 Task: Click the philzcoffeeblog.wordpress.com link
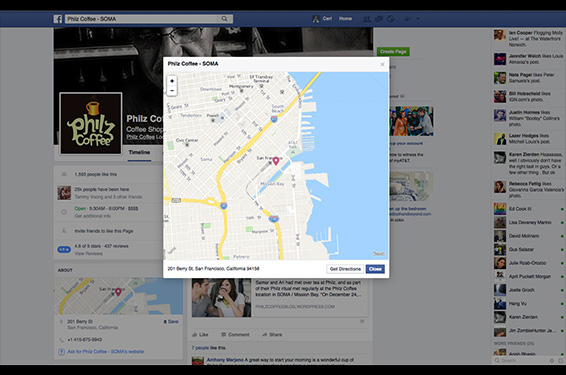pos(295,306)
